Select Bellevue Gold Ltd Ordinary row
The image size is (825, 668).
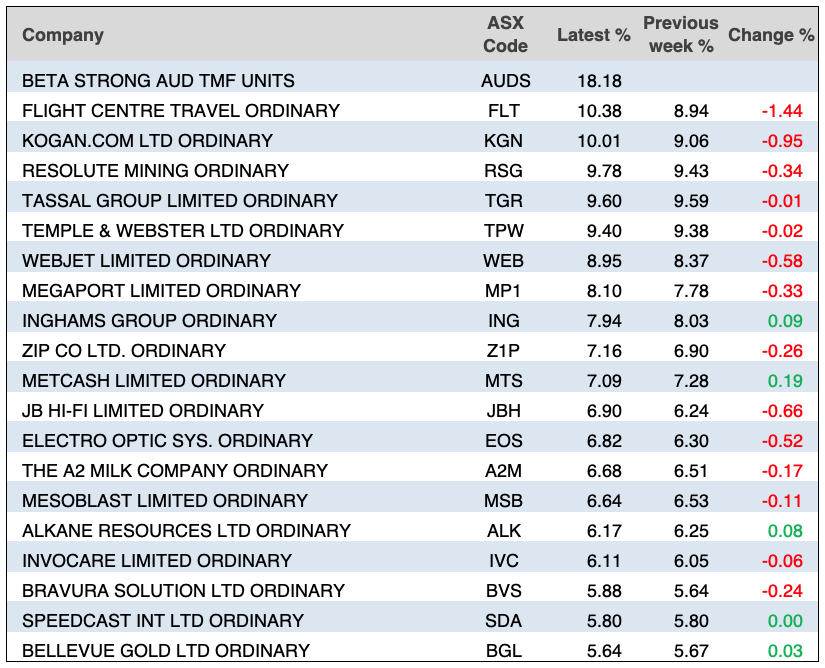click(168, 651)
